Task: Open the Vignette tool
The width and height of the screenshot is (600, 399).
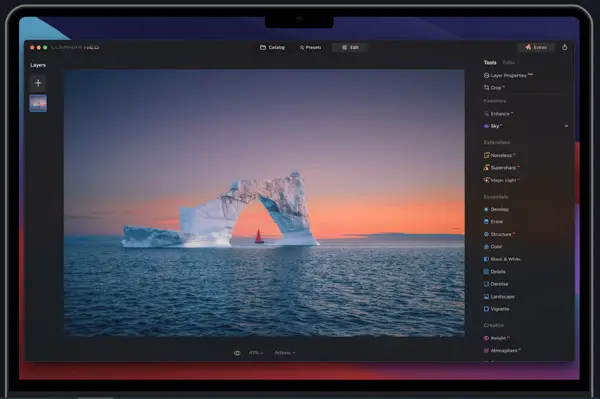Action: 496,309
